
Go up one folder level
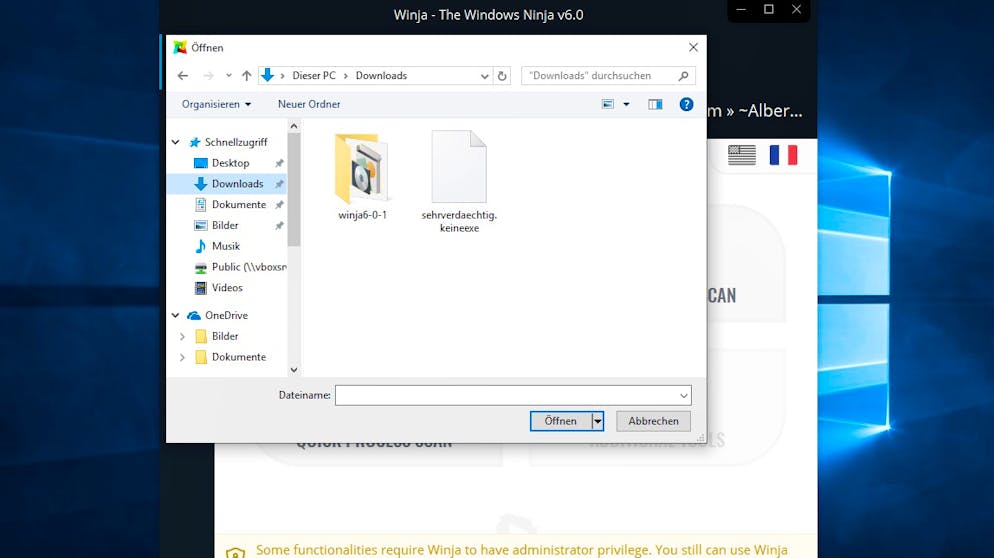(x=247, y=75)
